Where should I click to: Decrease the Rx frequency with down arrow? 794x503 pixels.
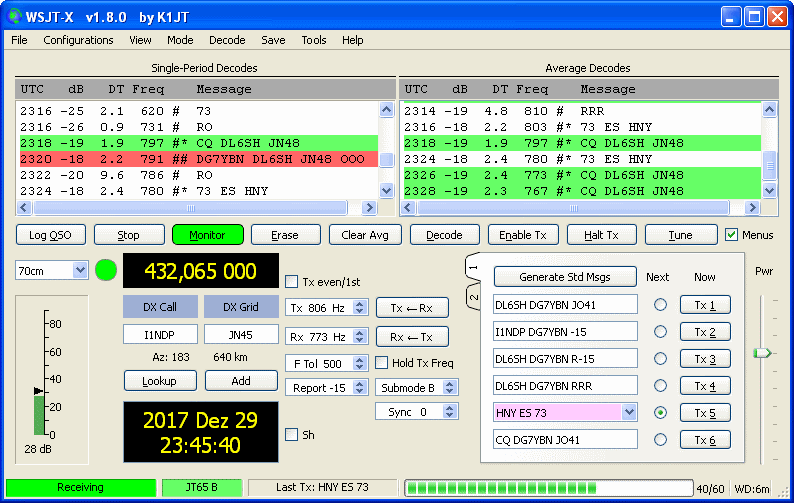[361, 340]
